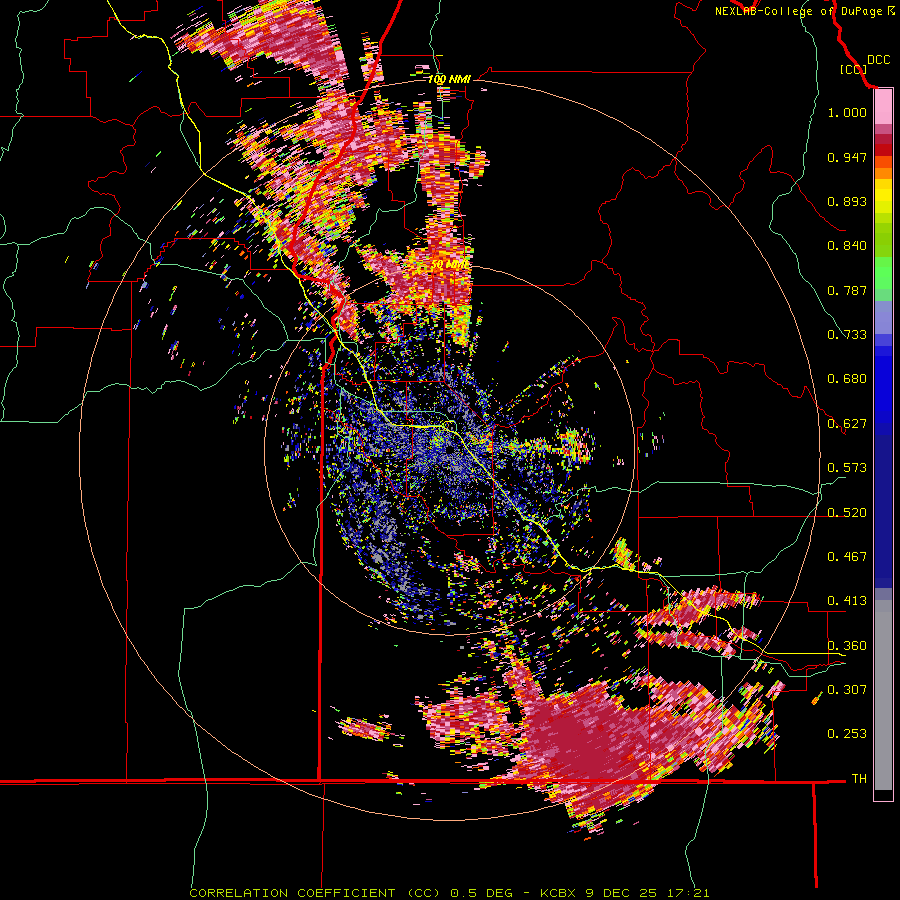Select the 0.787 scale value

[x=847, y=290]
